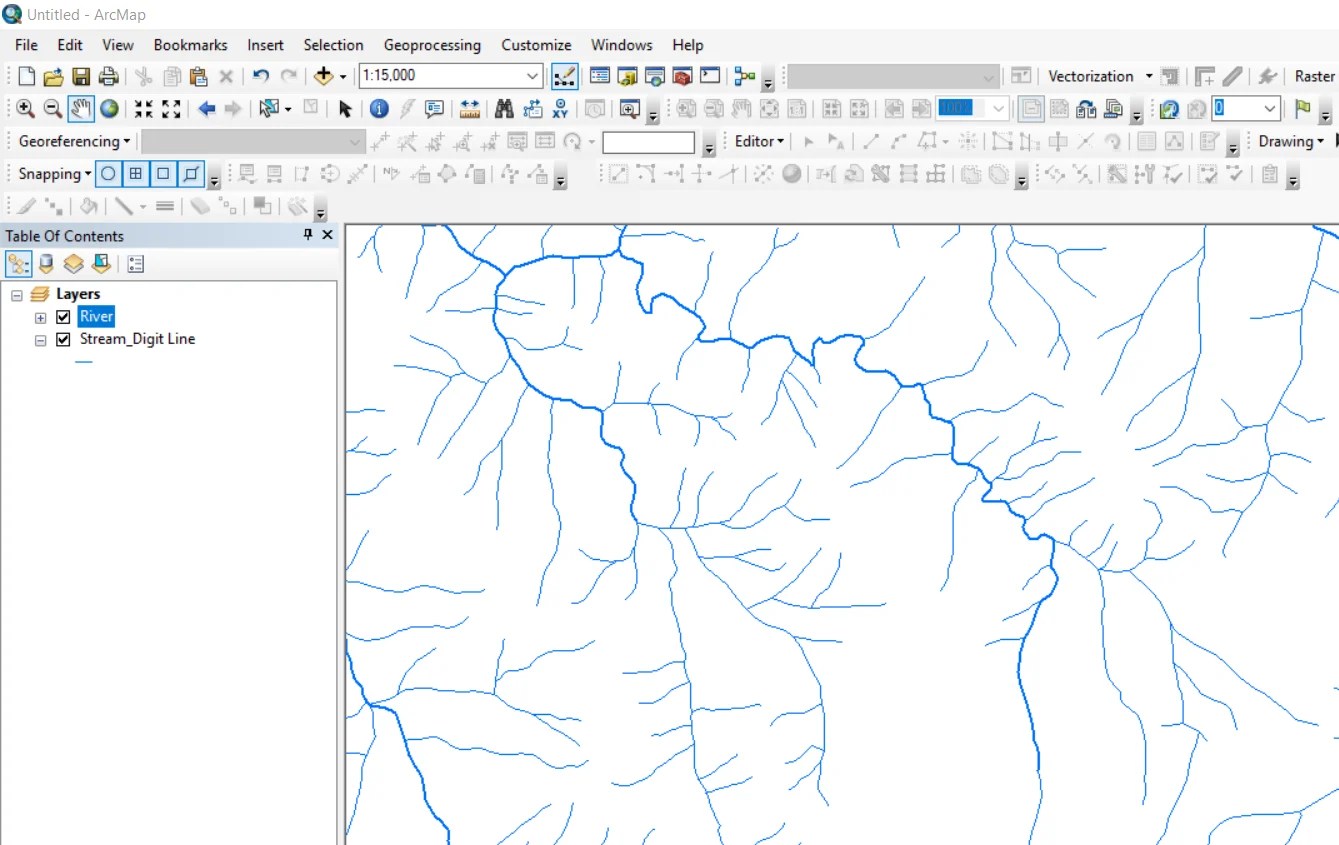Click the Zoom In tool button

tap(22, 109)
